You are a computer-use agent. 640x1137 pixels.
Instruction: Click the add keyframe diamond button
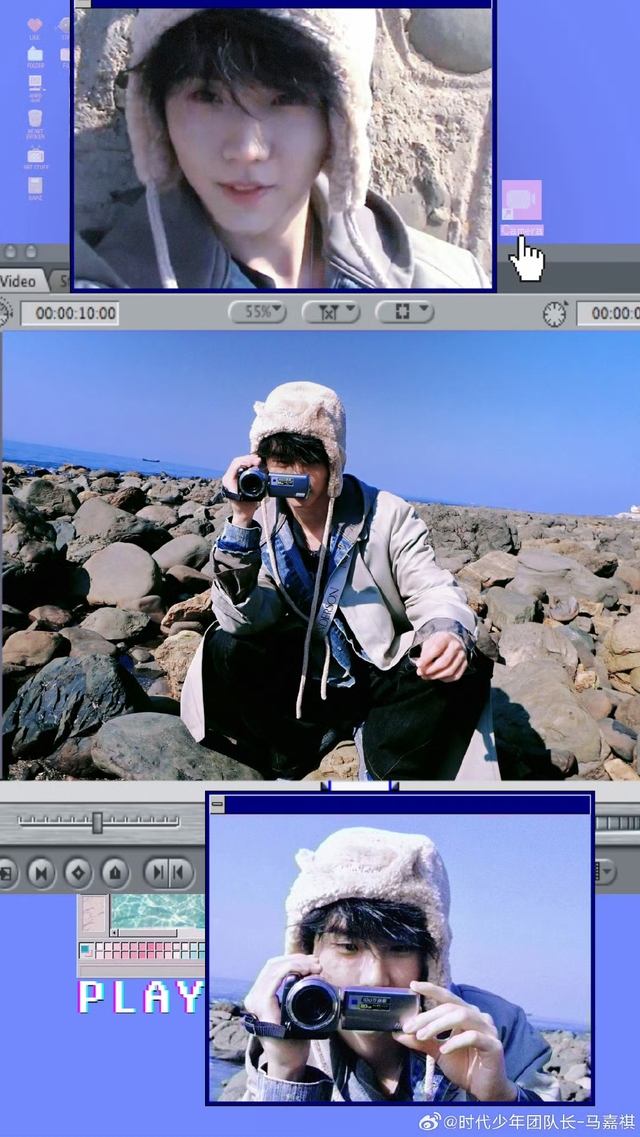[x=78, y=873]
